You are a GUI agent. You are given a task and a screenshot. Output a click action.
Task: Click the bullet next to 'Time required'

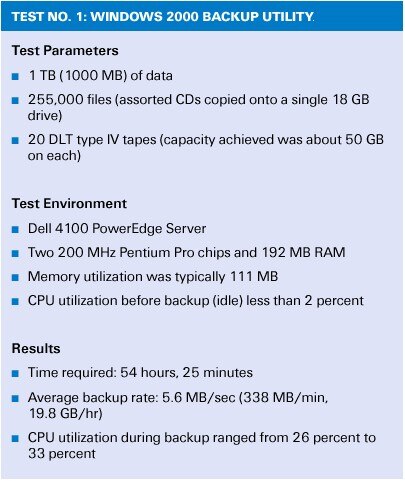coord(15,373)
